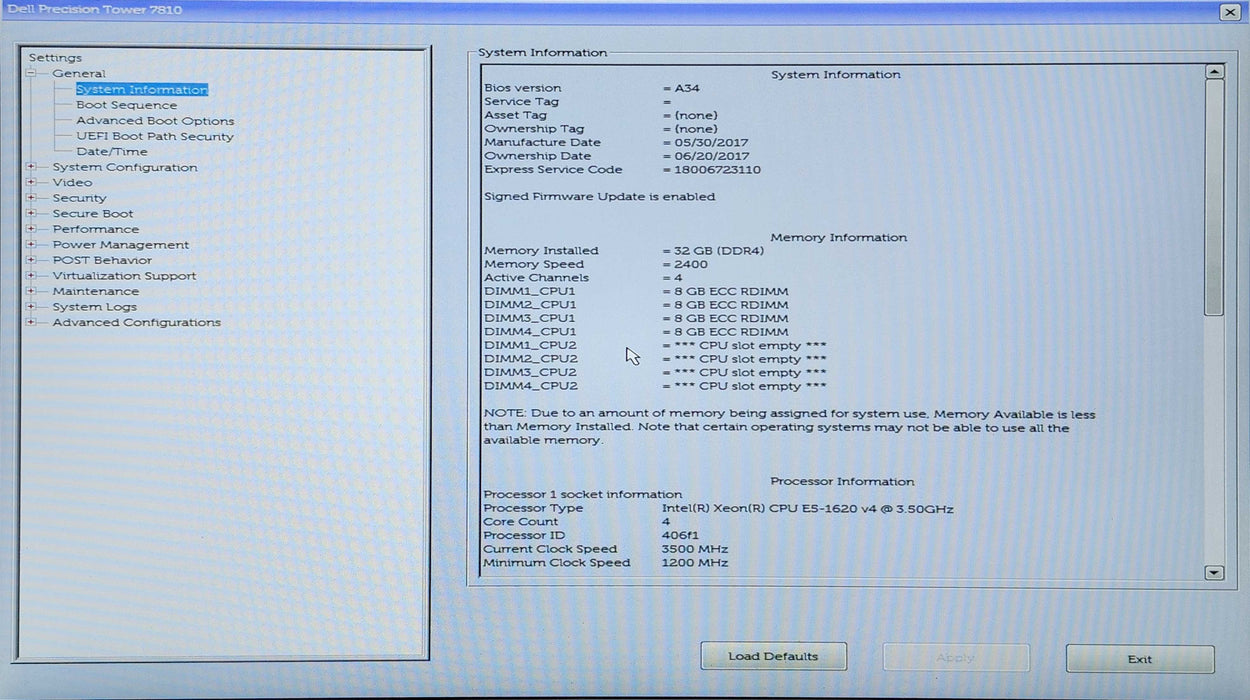Open Advanced Boot Options
The image size is (1250, 700).
tap(155, 121)
